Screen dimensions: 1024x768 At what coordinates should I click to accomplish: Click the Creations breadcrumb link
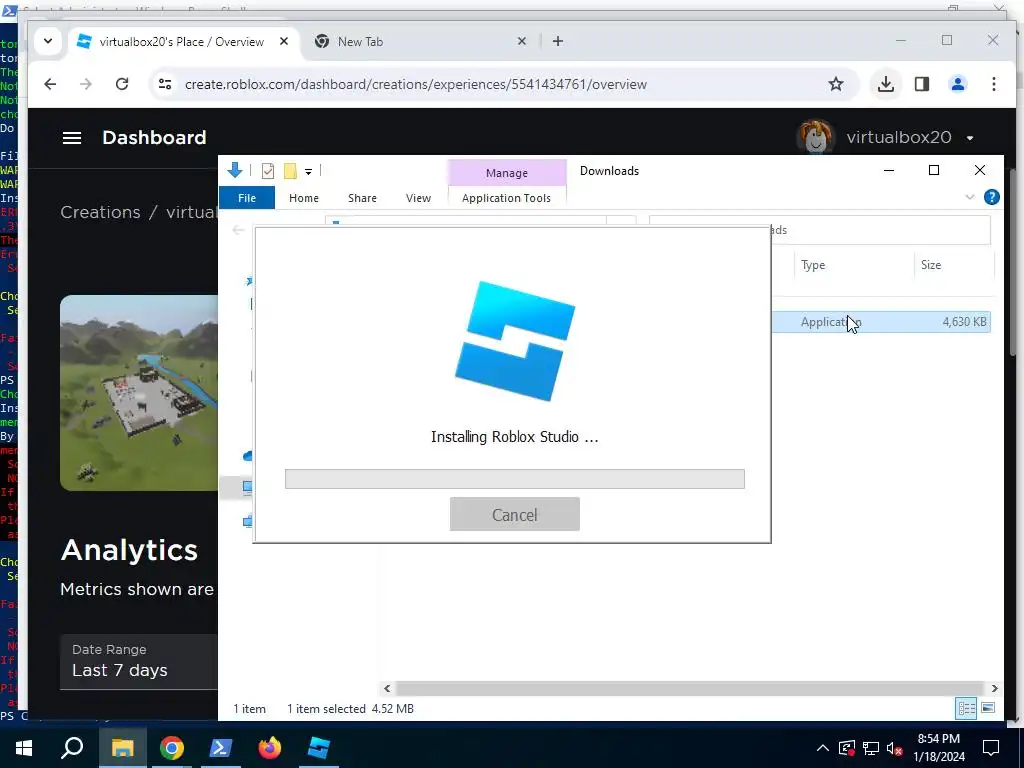click(100, 212)
